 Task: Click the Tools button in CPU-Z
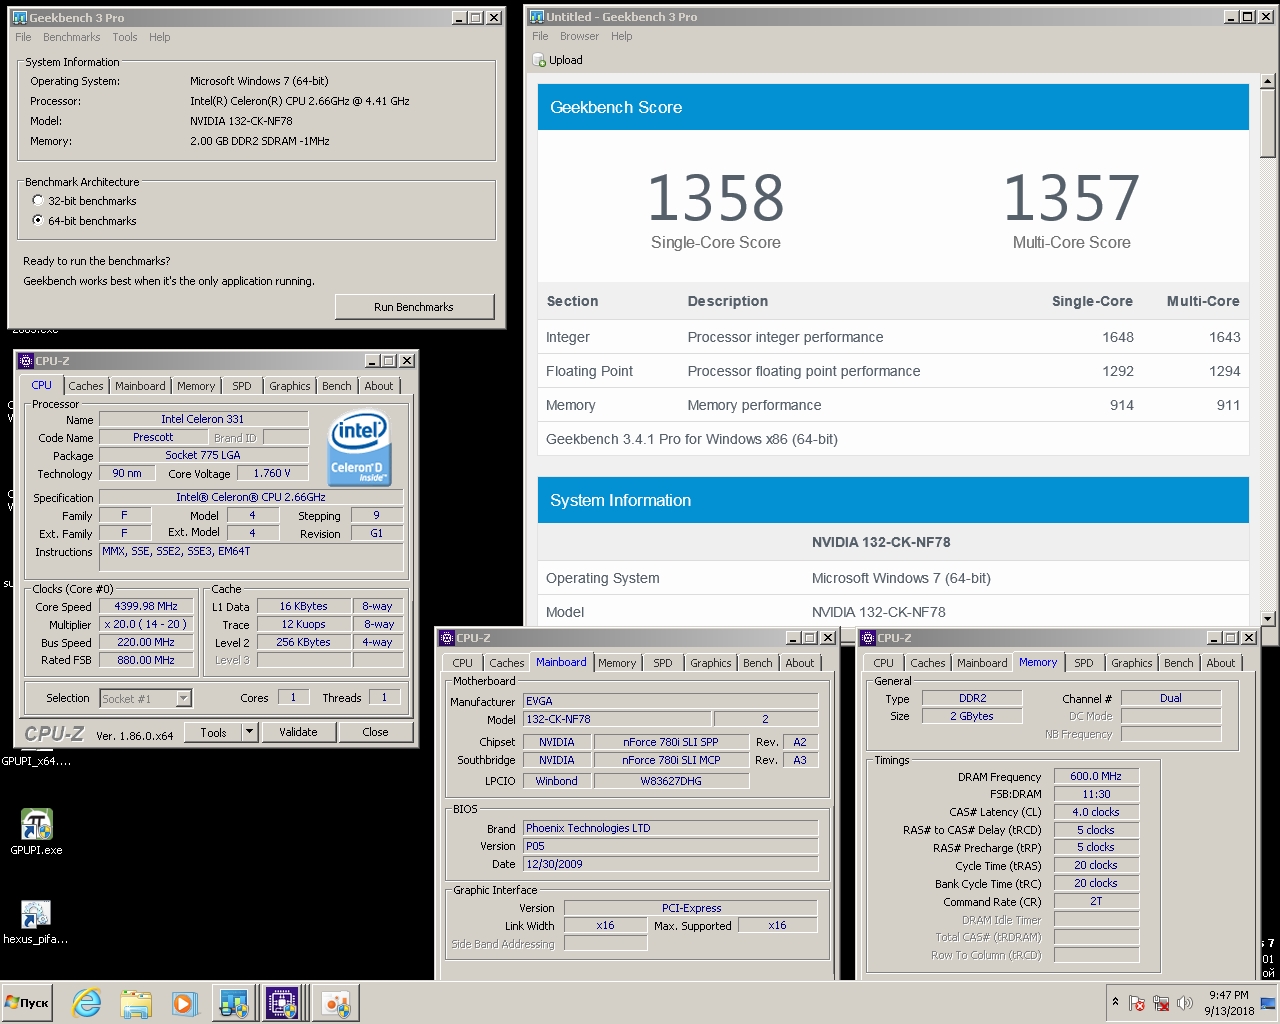click(213, 732)
